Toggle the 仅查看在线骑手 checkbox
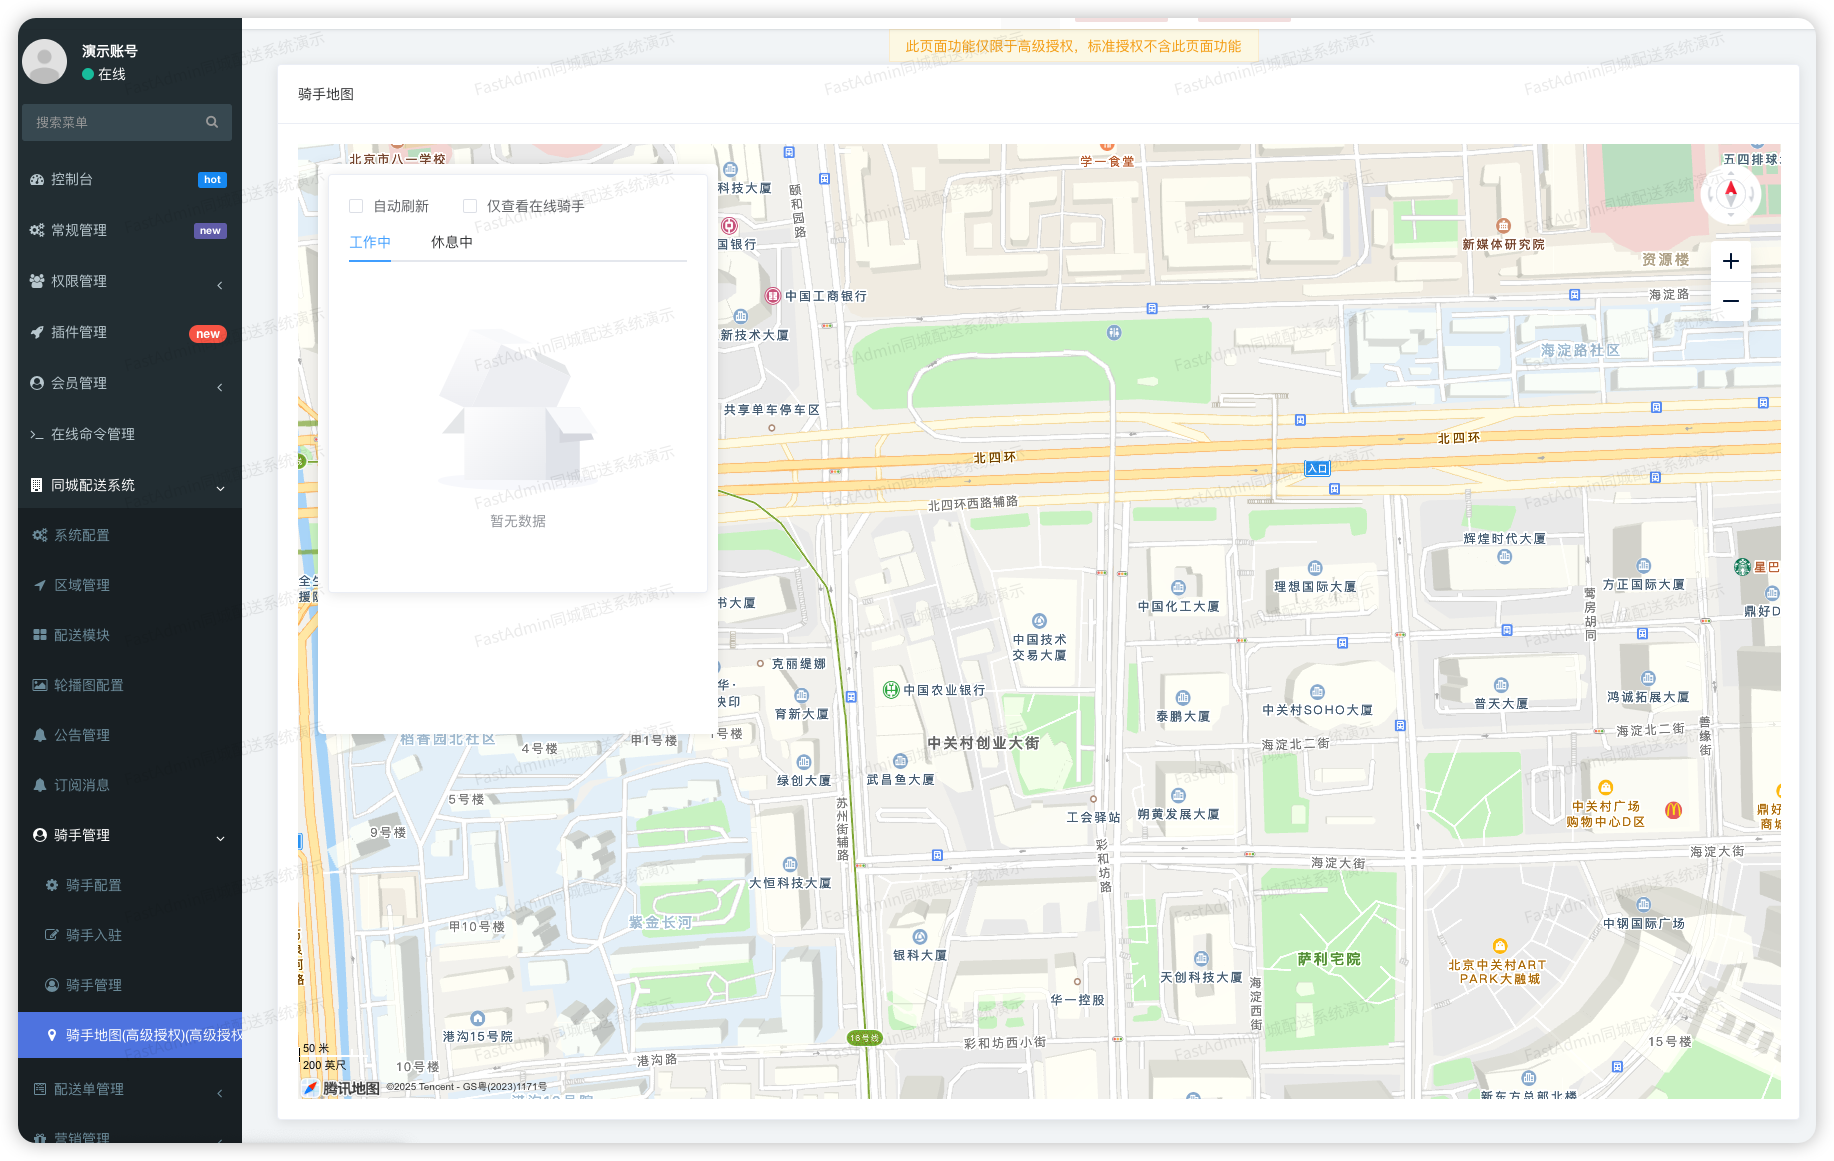The image size is (1834, 1161). [470, 206]
